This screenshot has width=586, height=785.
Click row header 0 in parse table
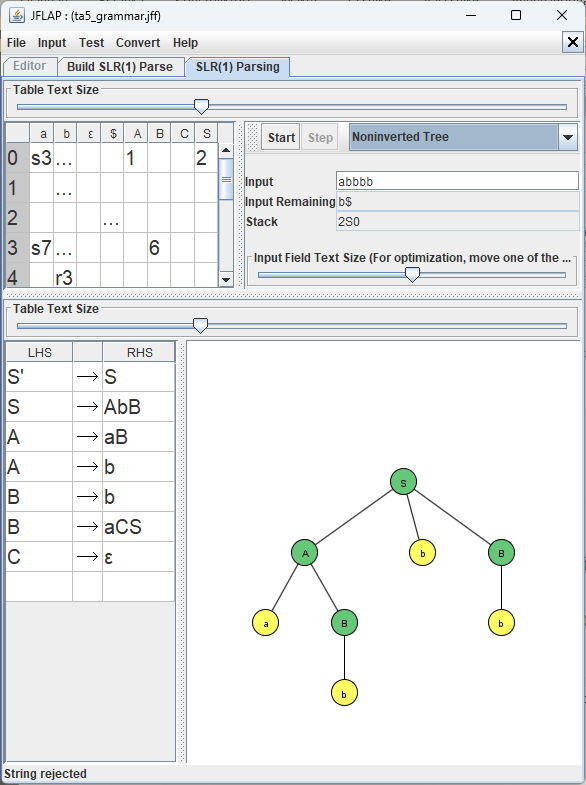18,158
